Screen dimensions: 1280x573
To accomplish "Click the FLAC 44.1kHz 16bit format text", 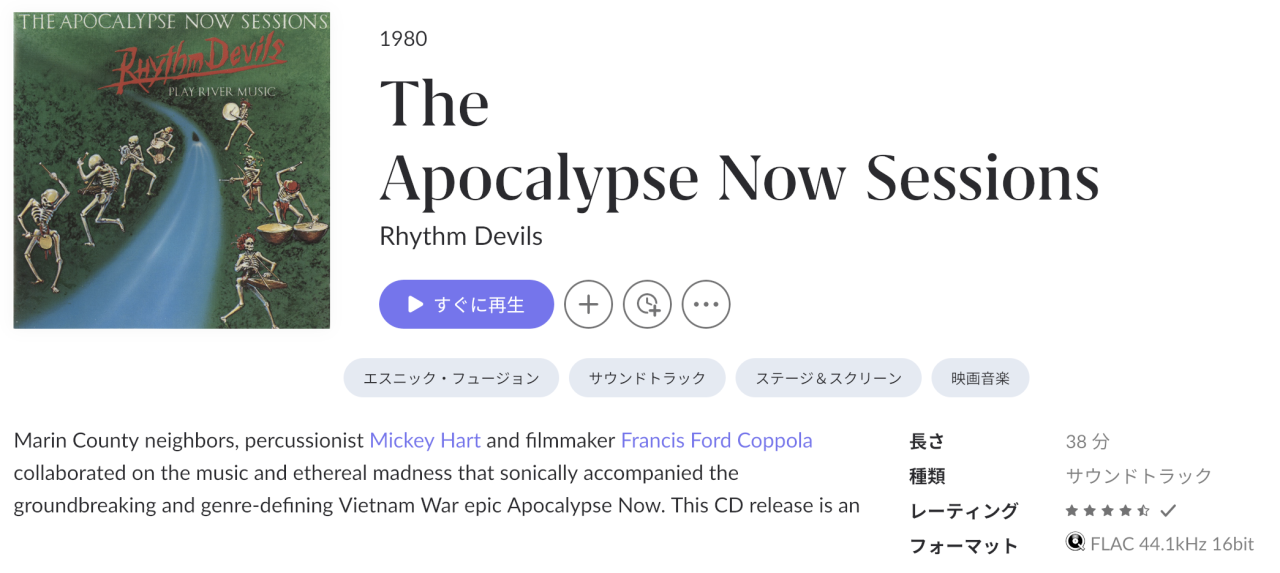I will pos(1172,544).
